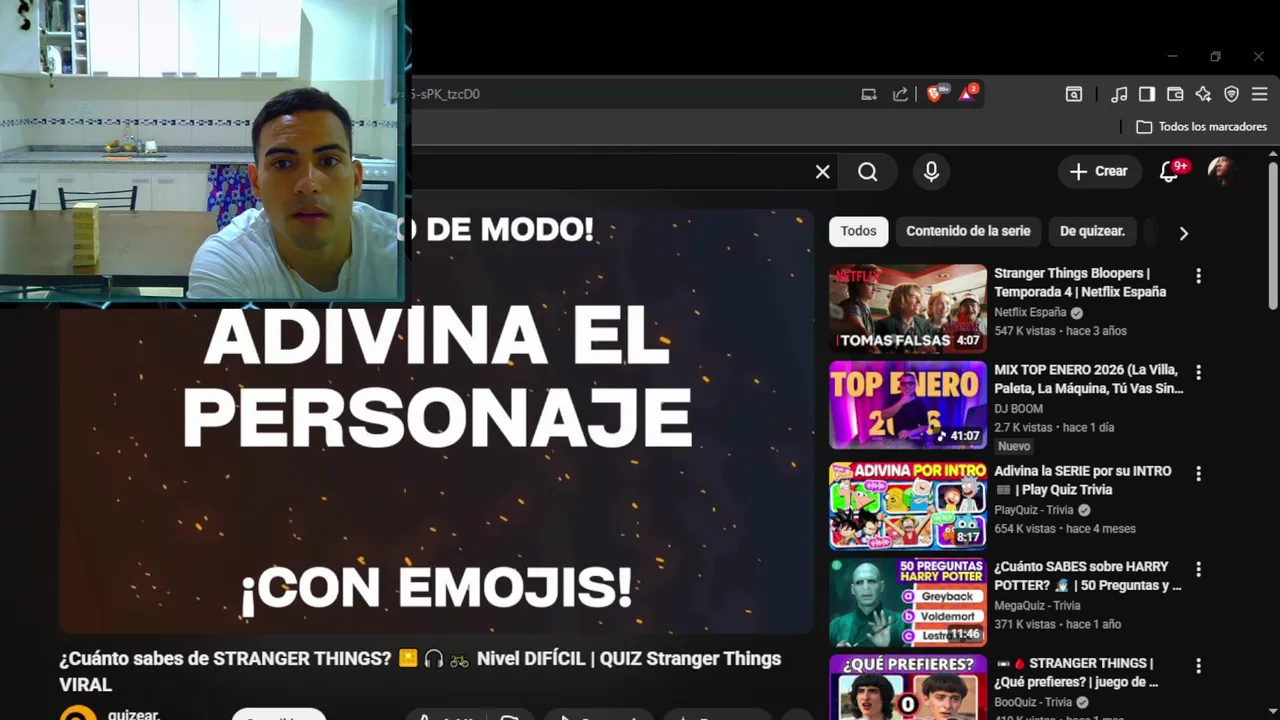Start voice search with microphone
Viewport: 1280px width, 720px height.
coord(931,172)
